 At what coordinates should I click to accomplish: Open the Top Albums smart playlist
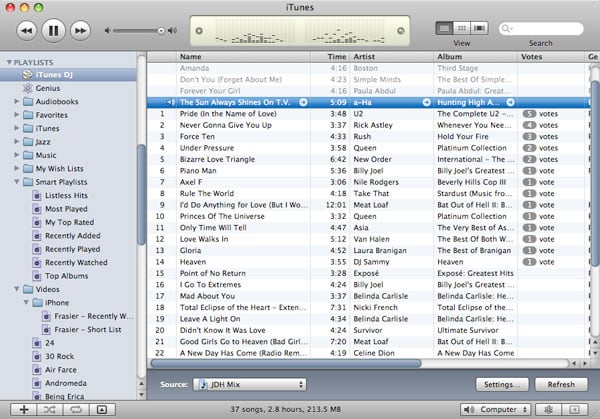coord(66,276)
